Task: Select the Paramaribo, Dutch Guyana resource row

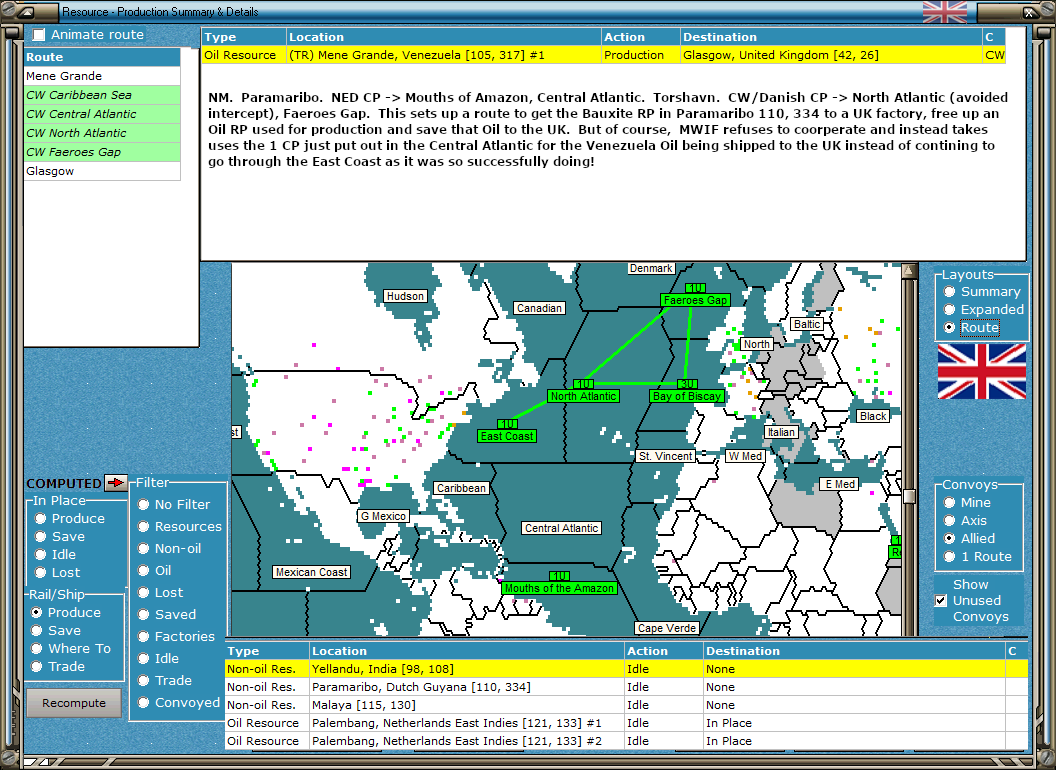Action: [x=626, y=686]
